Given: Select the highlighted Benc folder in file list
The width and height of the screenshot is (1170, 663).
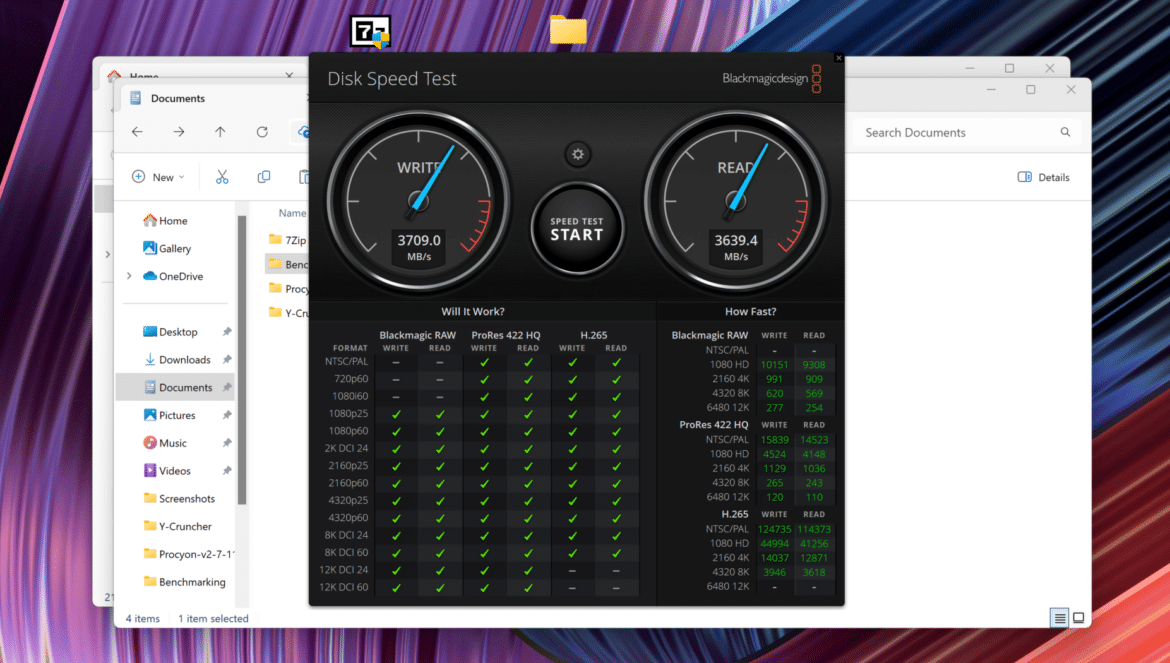Looking at the screenshot, I should [x=287, y=264].
